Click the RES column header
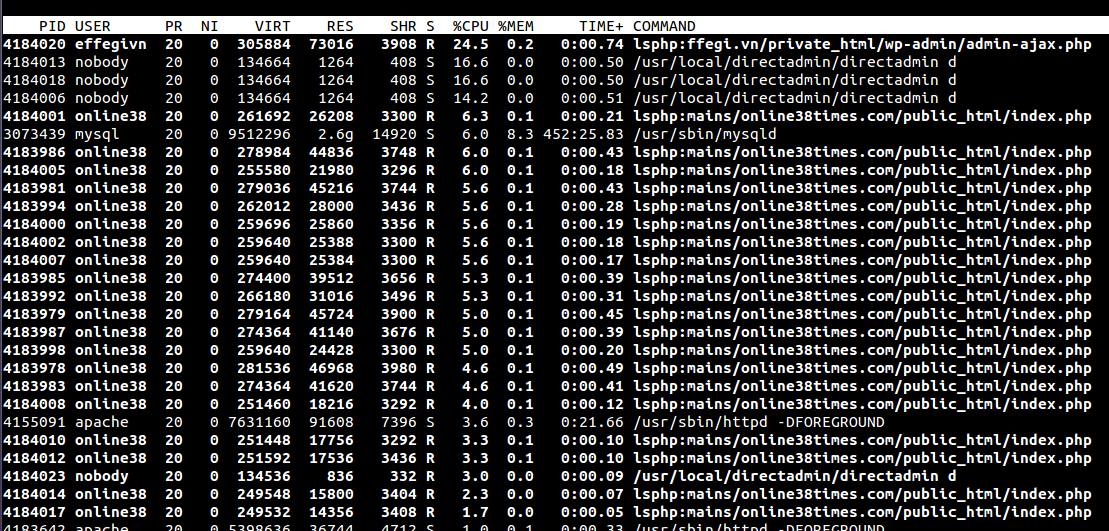 [x=340, y=26]
